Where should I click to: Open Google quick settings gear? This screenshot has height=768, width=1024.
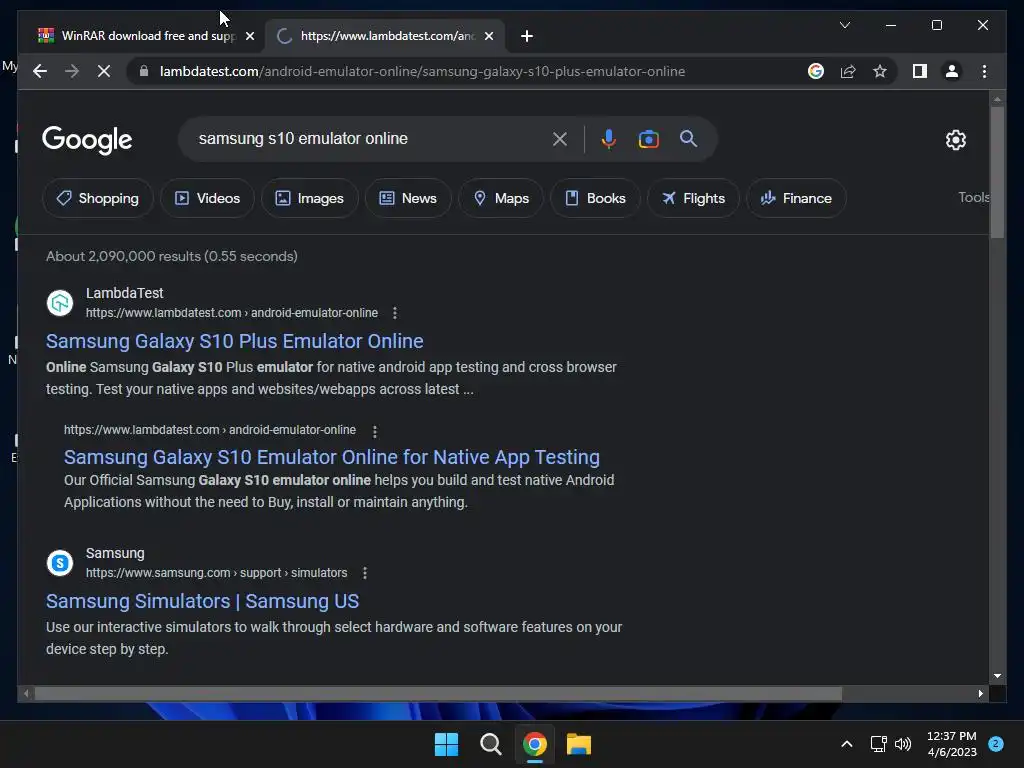(x=955, y=140)
